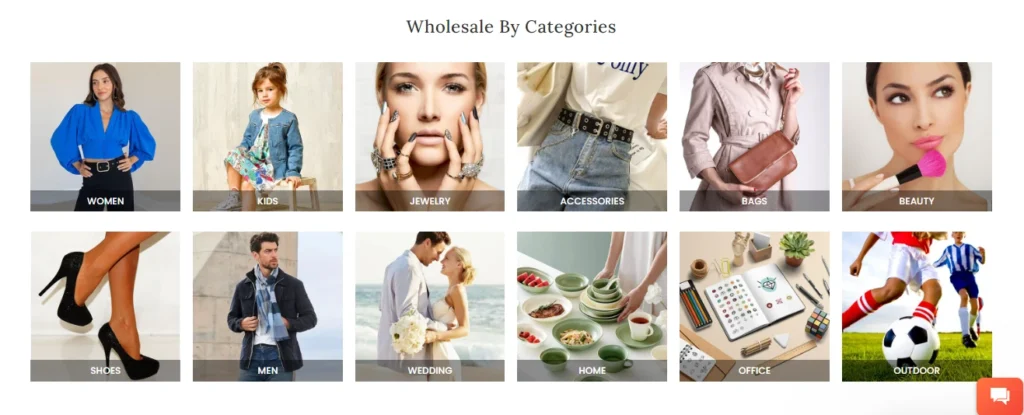Click the Wholesale By Categories heading
The height and width of the screenshot is (415, 1024).
click(511, 27)
